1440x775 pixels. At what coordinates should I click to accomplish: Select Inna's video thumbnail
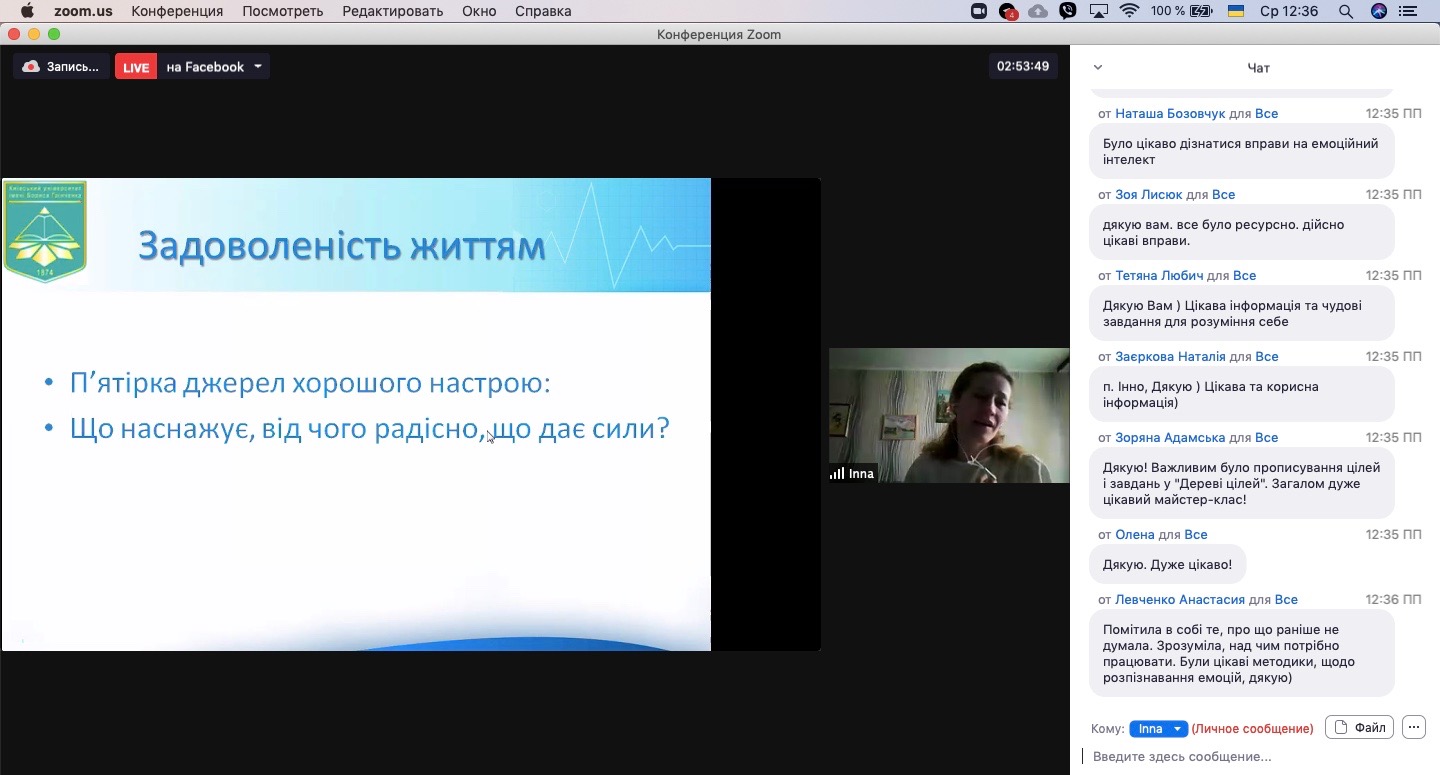coord(949,415)
